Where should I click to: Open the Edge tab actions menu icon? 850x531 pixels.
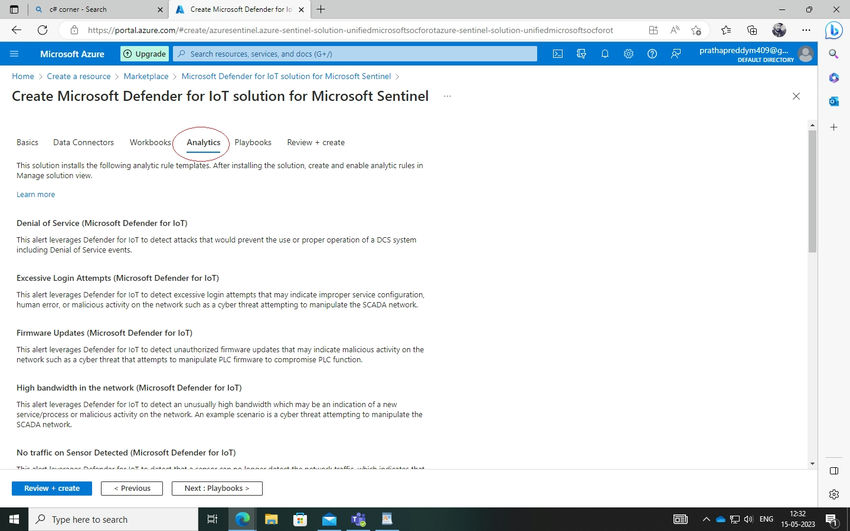pos(14,9)
